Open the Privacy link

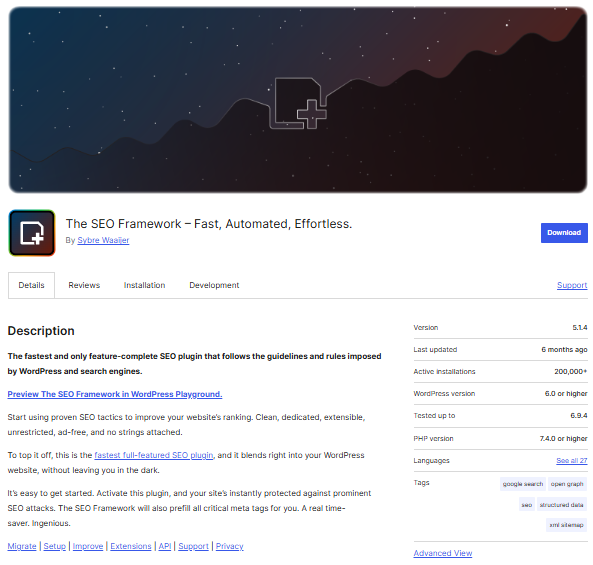[230, 546]
